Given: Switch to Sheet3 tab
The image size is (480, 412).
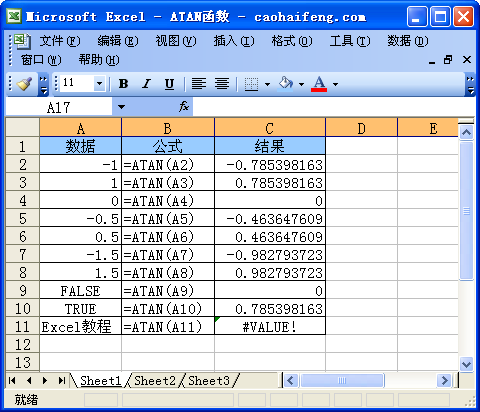Looking at the screenshot, I should 209,380.
